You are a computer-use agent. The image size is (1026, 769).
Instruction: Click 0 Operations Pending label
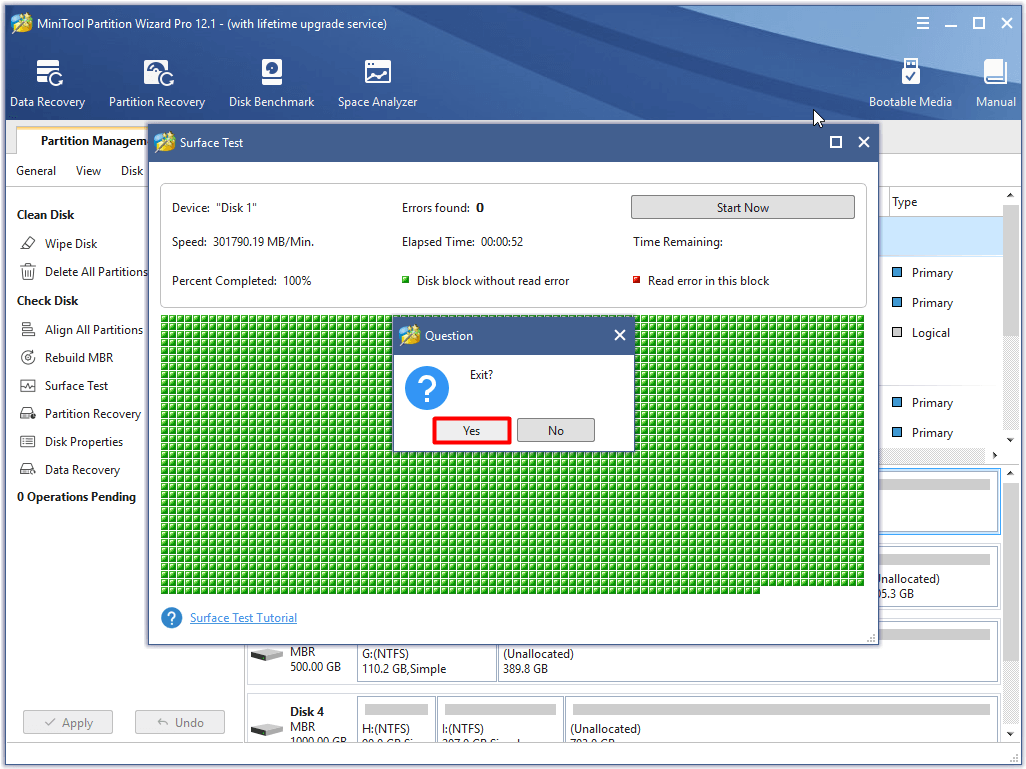pos(77,497)
